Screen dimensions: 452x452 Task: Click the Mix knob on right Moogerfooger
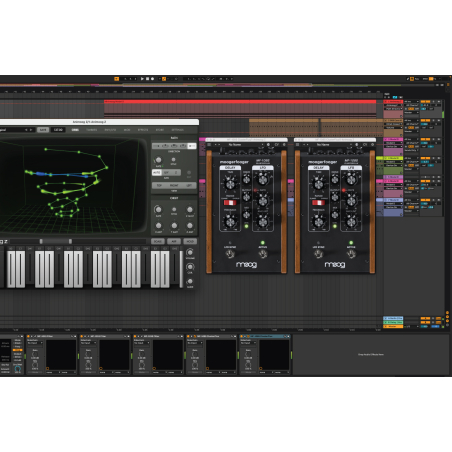(335, 215)
